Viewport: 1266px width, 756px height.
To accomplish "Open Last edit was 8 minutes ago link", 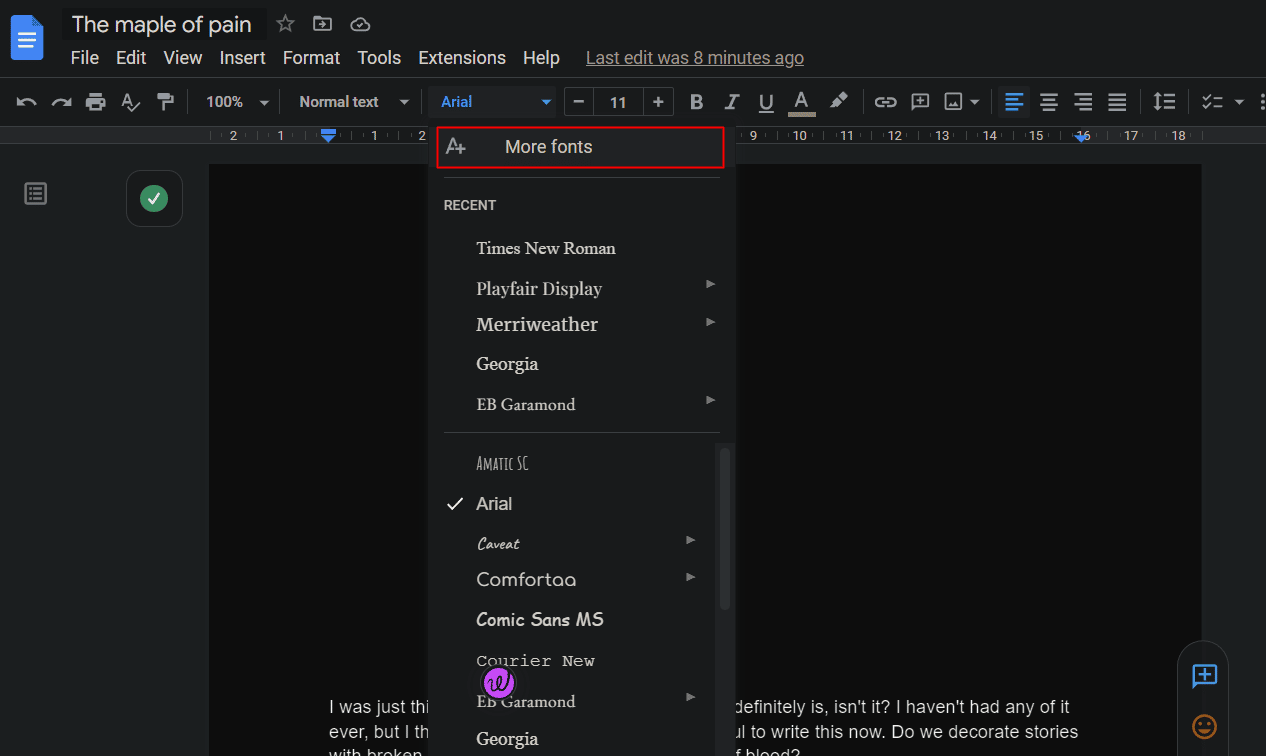I will (x=695, y=58).
